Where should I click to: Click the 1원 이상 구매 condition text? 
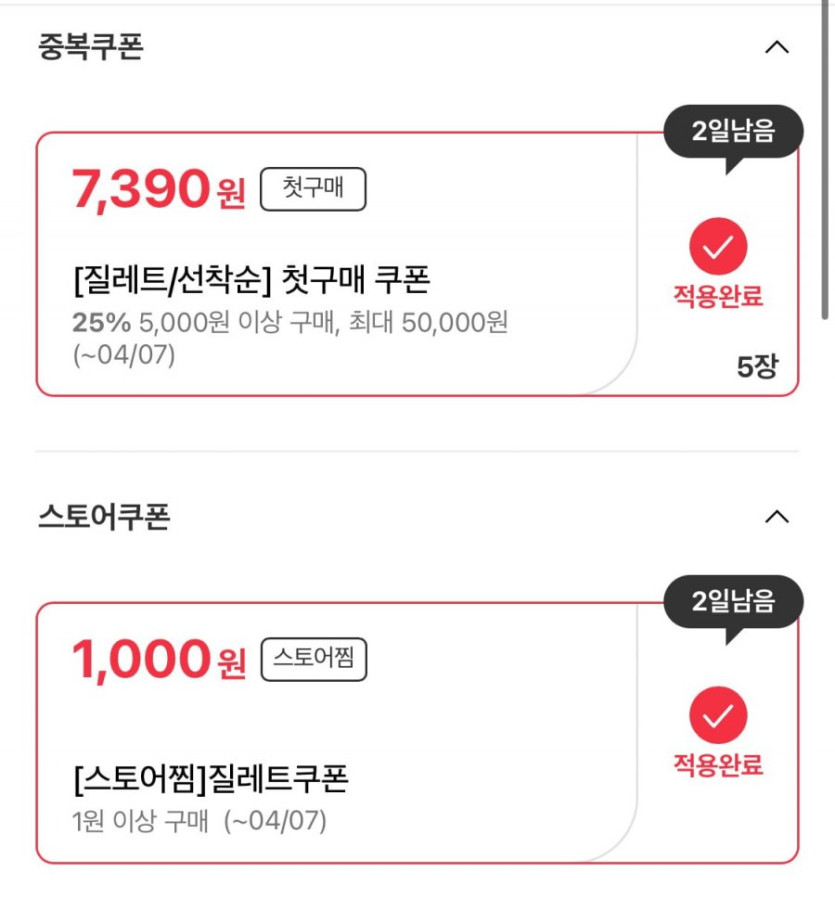coord(141,822)
